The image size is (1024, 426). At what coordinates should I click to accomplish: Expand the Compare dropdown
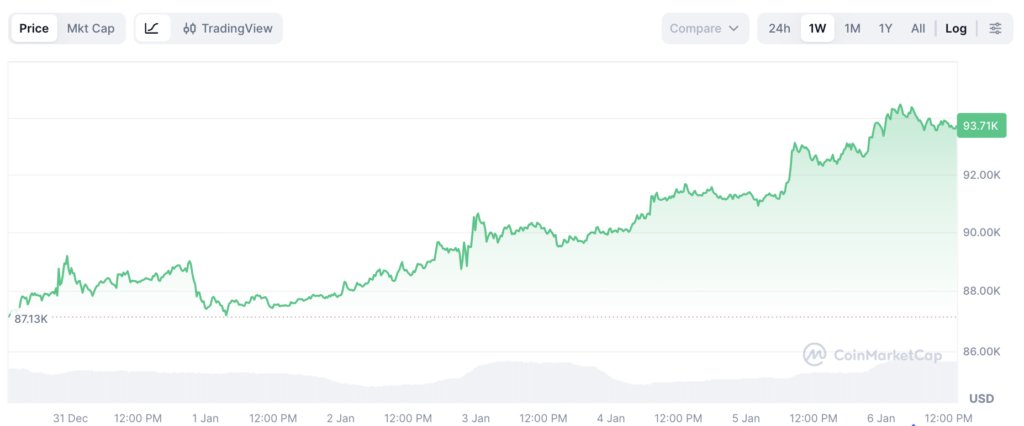click(704, 28)
